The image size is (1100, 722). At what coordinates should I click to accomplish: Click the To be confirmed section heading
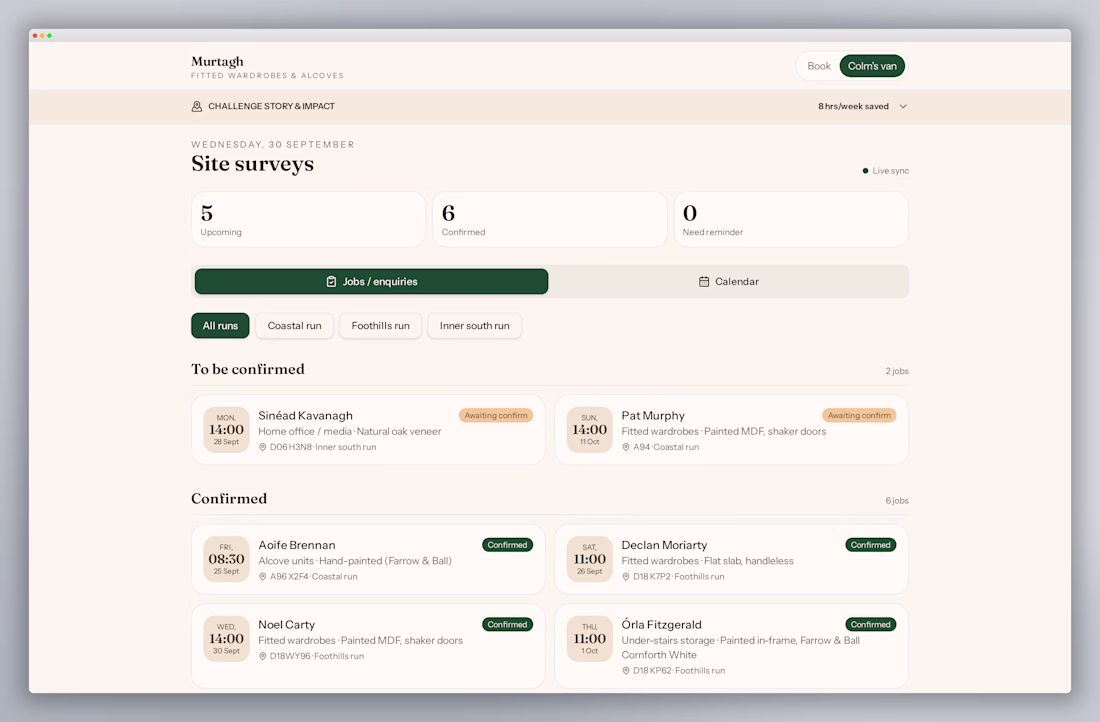click(248, 369)
